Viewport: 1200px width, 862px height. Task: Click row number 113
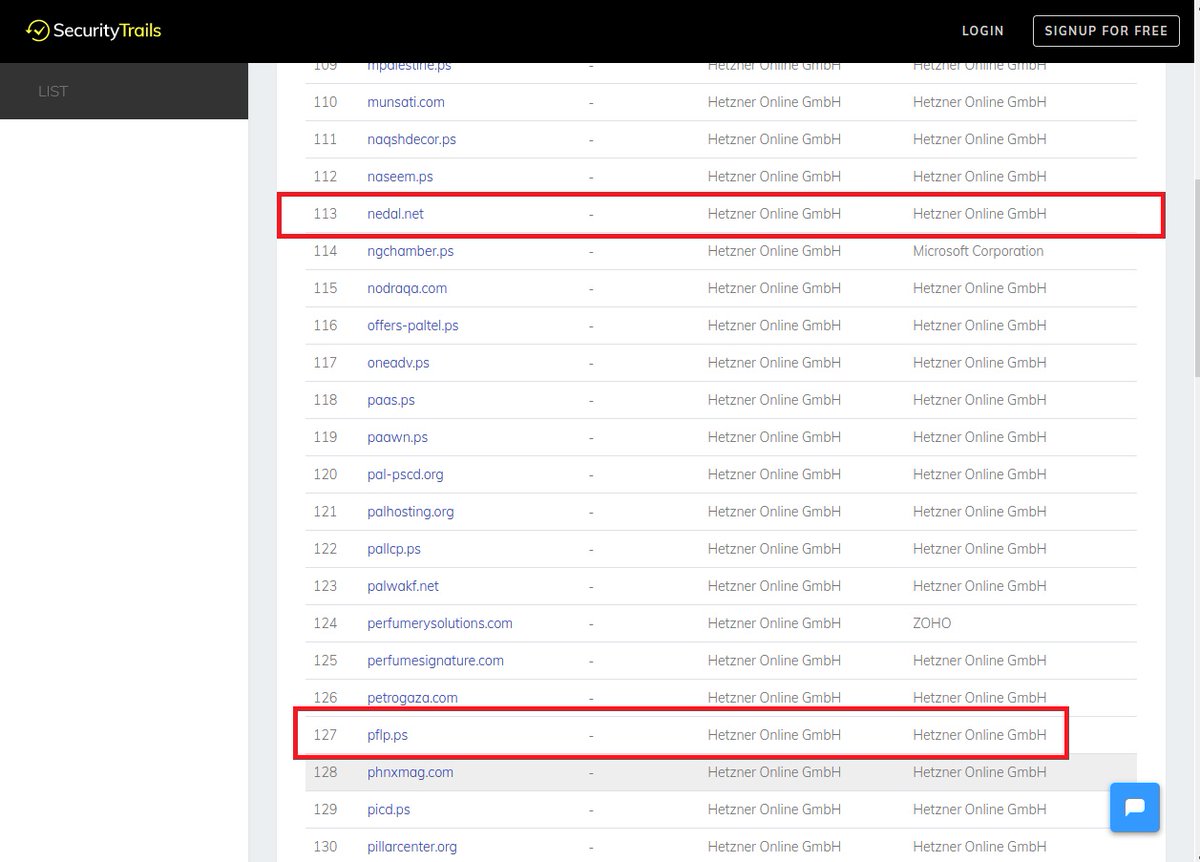325,213
